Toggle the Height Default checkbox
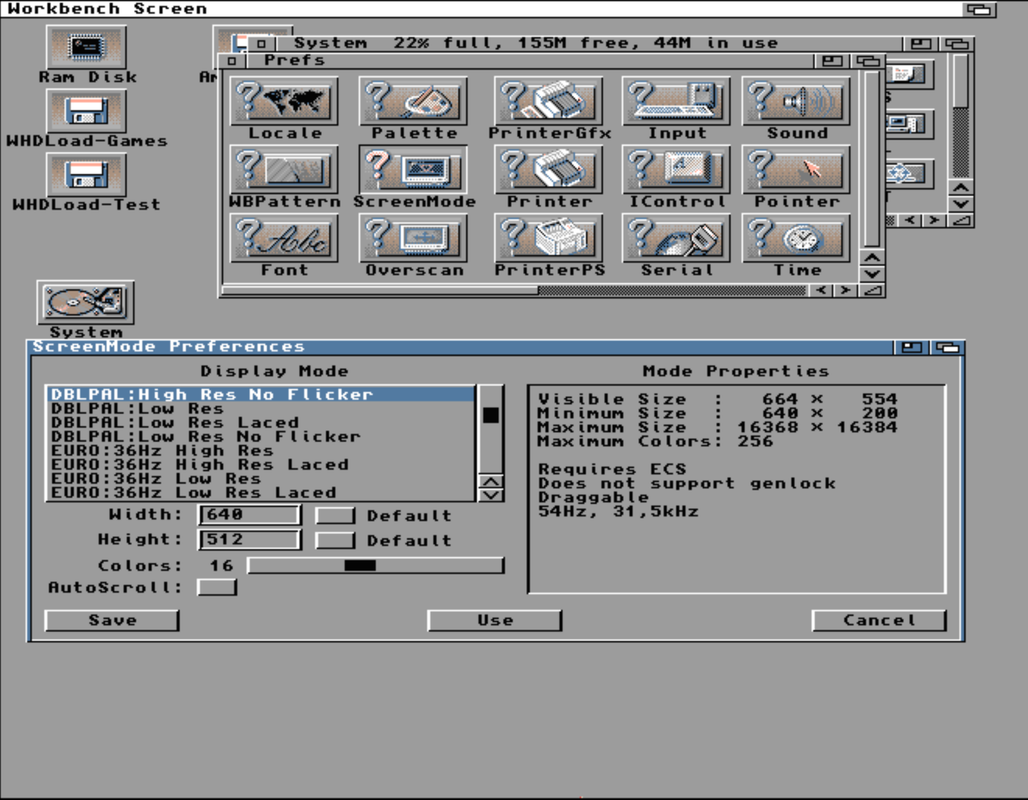The width and height of the screenshot is (1028, 800). click(335, 540)
